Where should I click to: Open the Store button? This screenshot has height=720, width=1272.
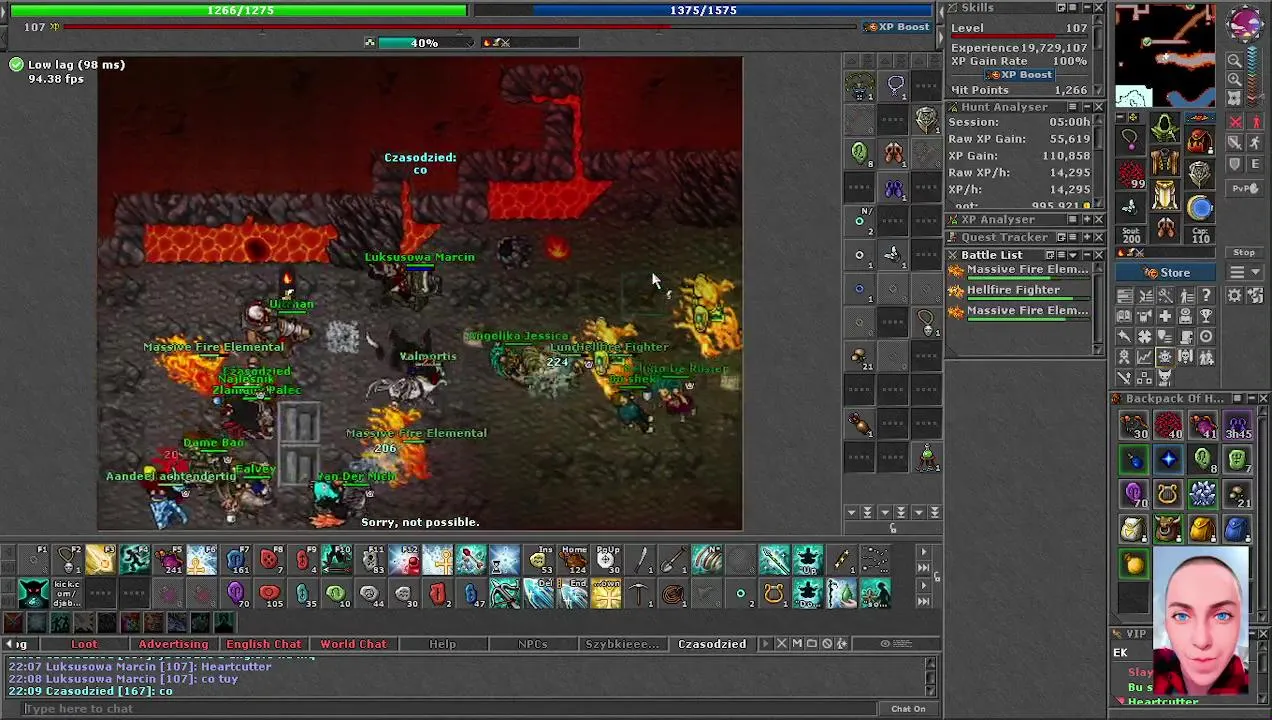(1165, 273)
